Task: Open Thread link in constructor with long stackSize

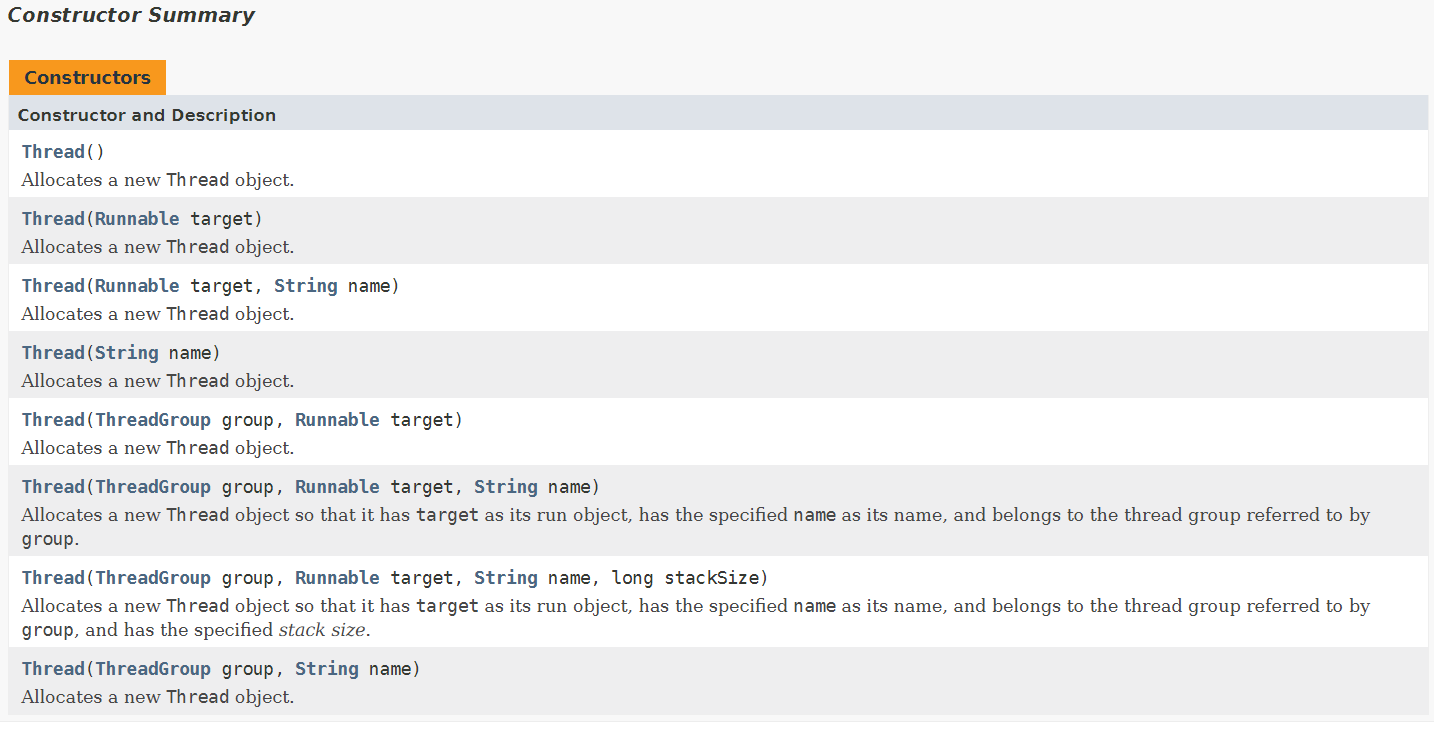Action: 53,578
